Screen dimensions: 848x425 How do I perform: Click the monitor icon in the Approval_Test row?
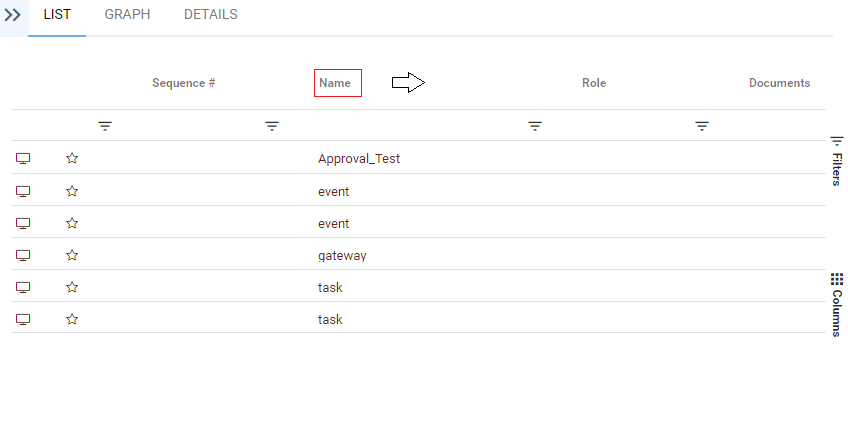tap(23, 158)
